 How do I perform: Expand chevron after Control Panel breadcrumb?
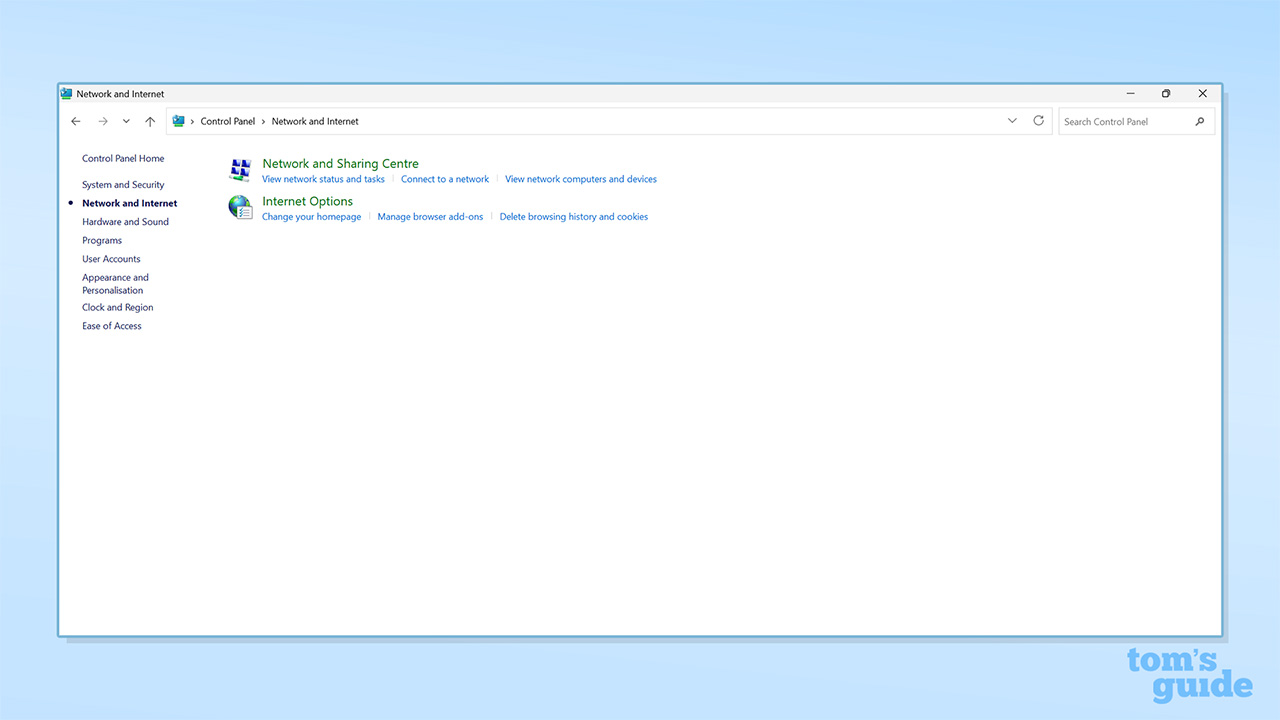pos(264,122)
